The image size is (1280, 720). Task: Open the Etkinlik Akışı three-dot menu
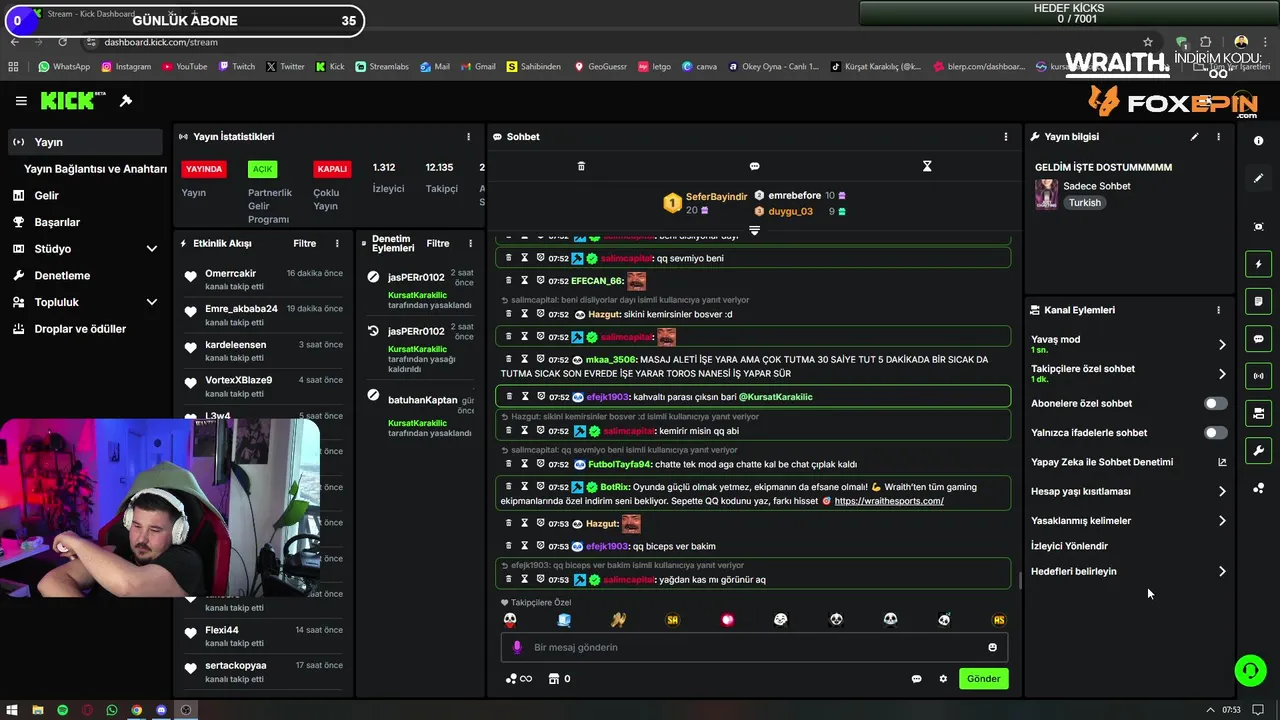(337, 243)
